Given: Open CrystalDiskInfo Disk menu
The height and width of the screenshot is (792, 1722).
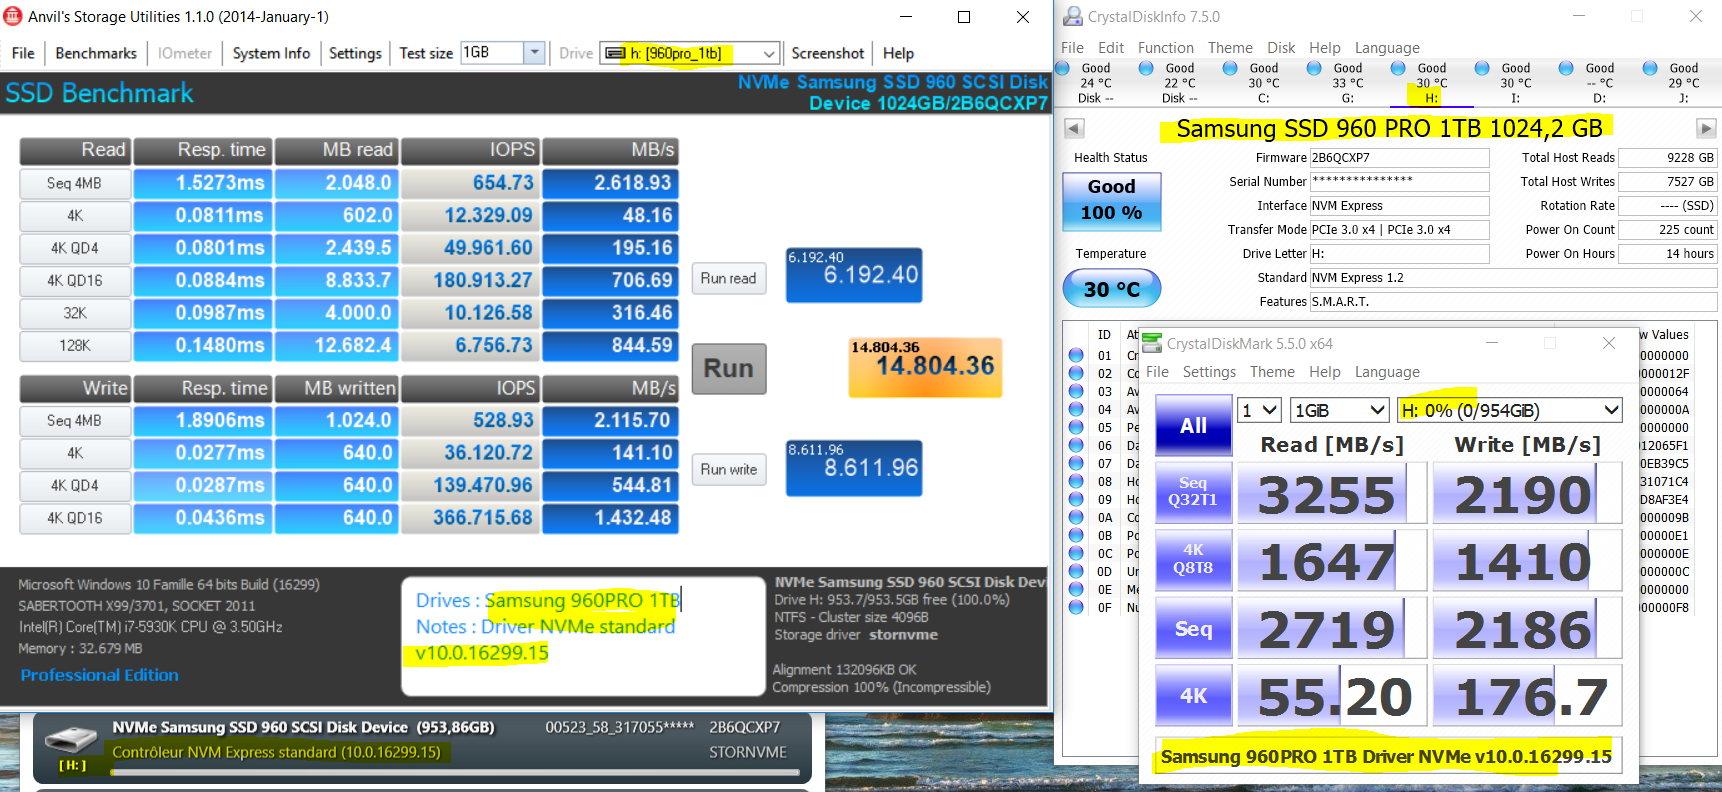Looking at the screenshot, I should (x=1281, y=47).
